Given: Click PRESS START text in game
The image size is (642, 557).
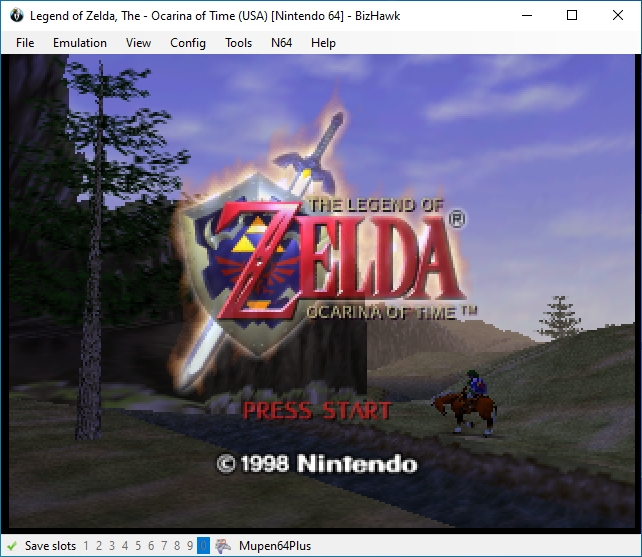Looking at the screenshot, I should pos(317,411).
